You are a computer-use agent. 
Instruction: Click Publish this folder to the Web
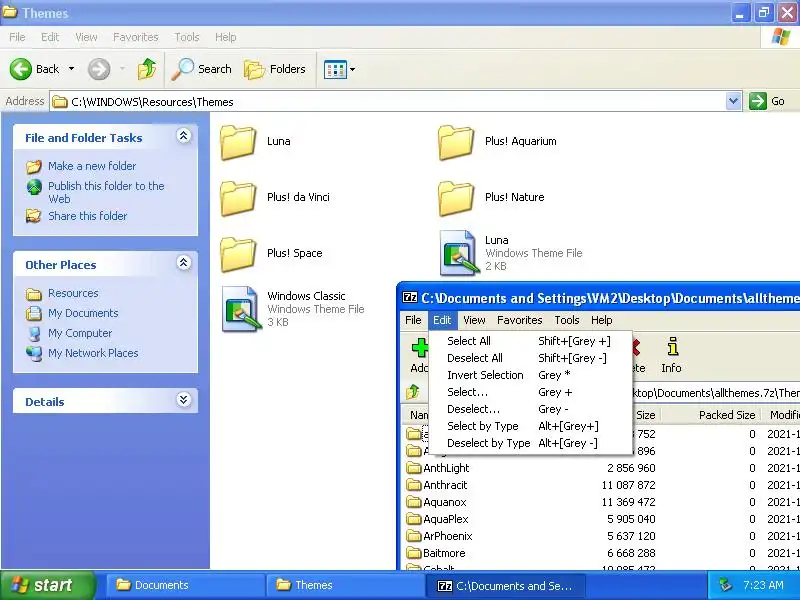pyautogui.click(x=106, y=192)
